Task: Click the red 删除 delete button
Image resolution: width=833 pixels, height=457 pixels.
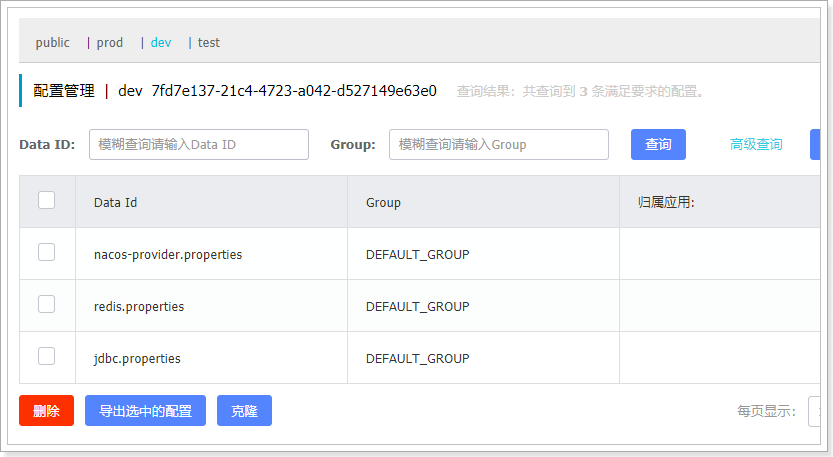Action: click(46, 411)
